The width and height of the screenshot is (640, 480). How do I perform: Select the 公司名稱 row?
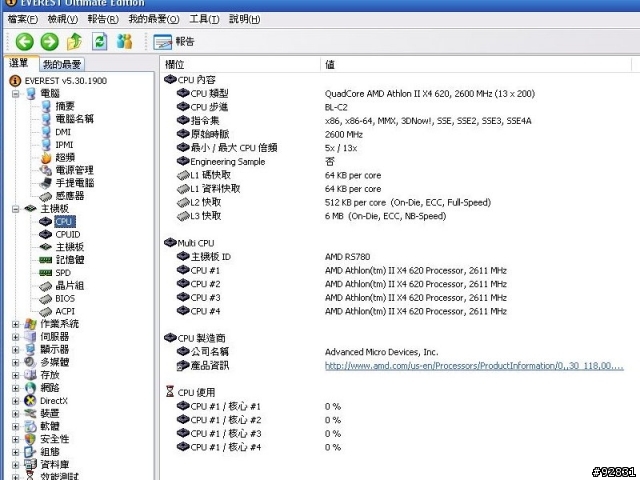[x=307, y=352]
